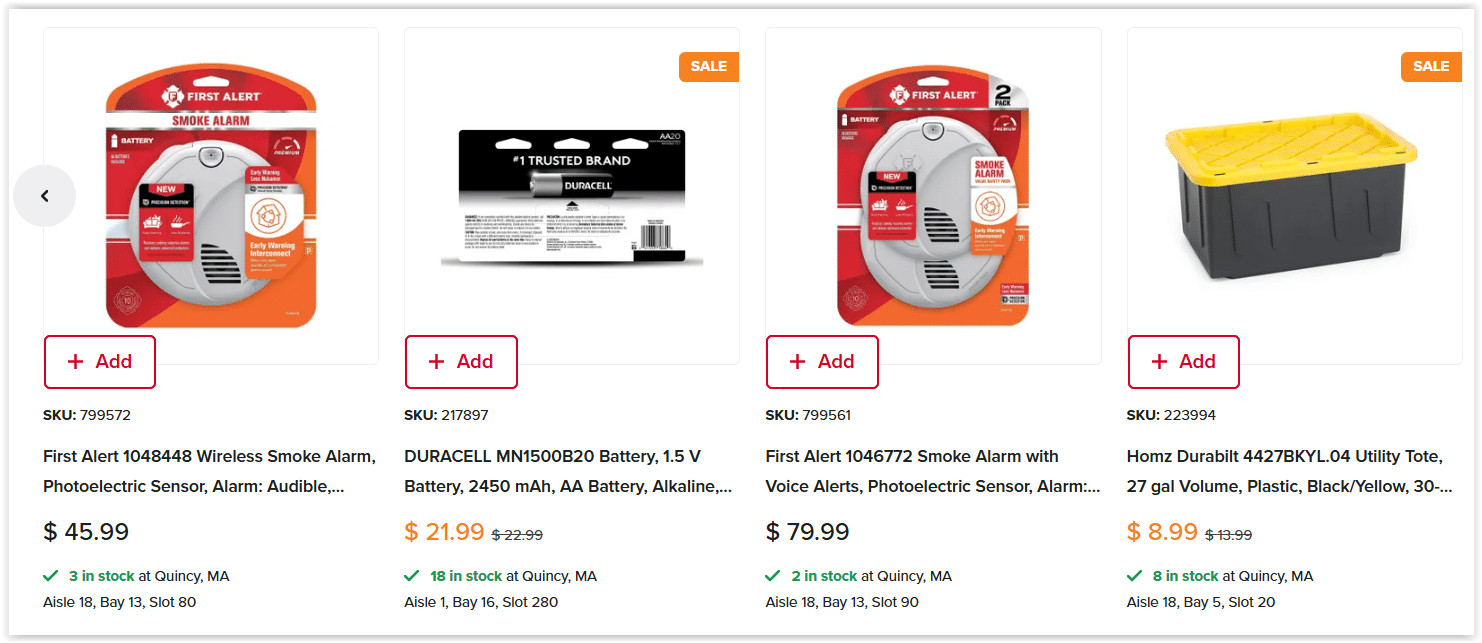Screen dimensions: 1482x643
Task: Click the green check on smoke alarm with voice alerts
Action: pyautogui.click(x=772, y=576)
